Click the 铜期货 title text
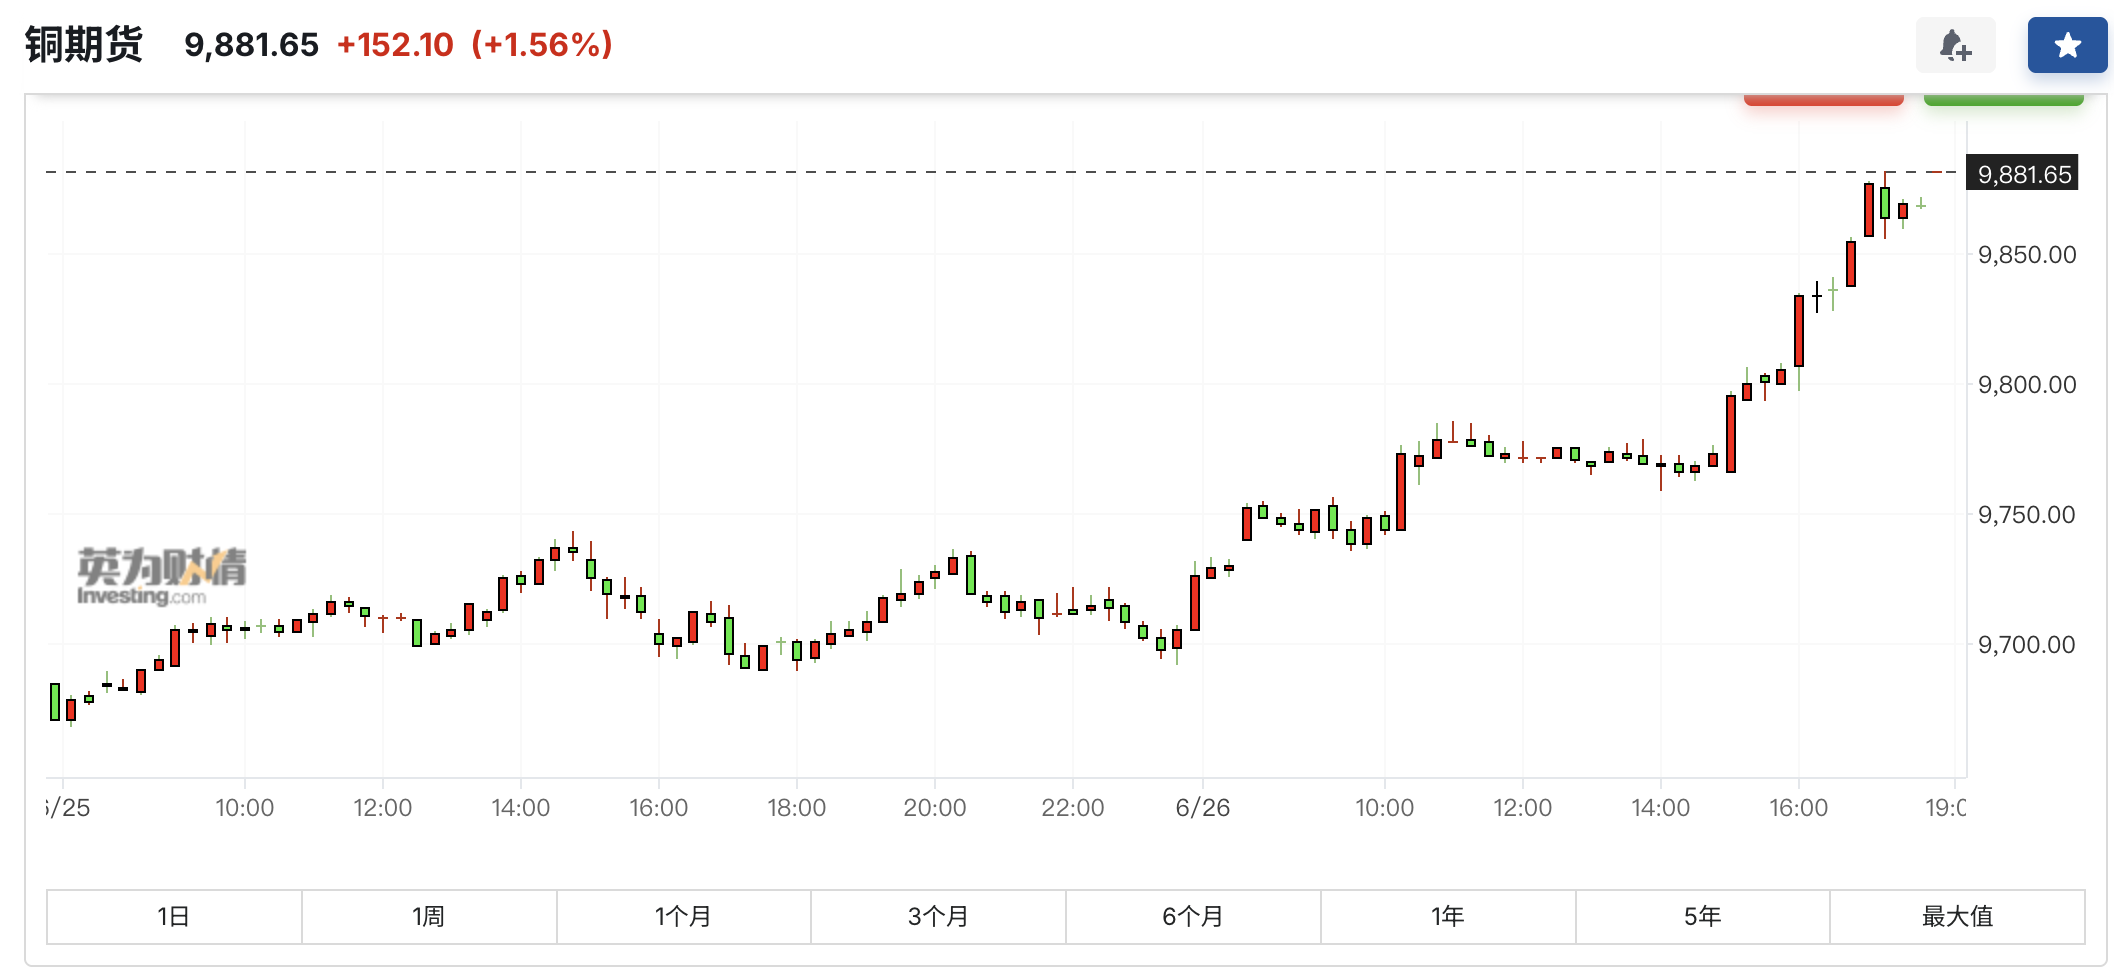The width and height of the screenshot is (2114, 974). pyautogui.click(x=84, y=45)
